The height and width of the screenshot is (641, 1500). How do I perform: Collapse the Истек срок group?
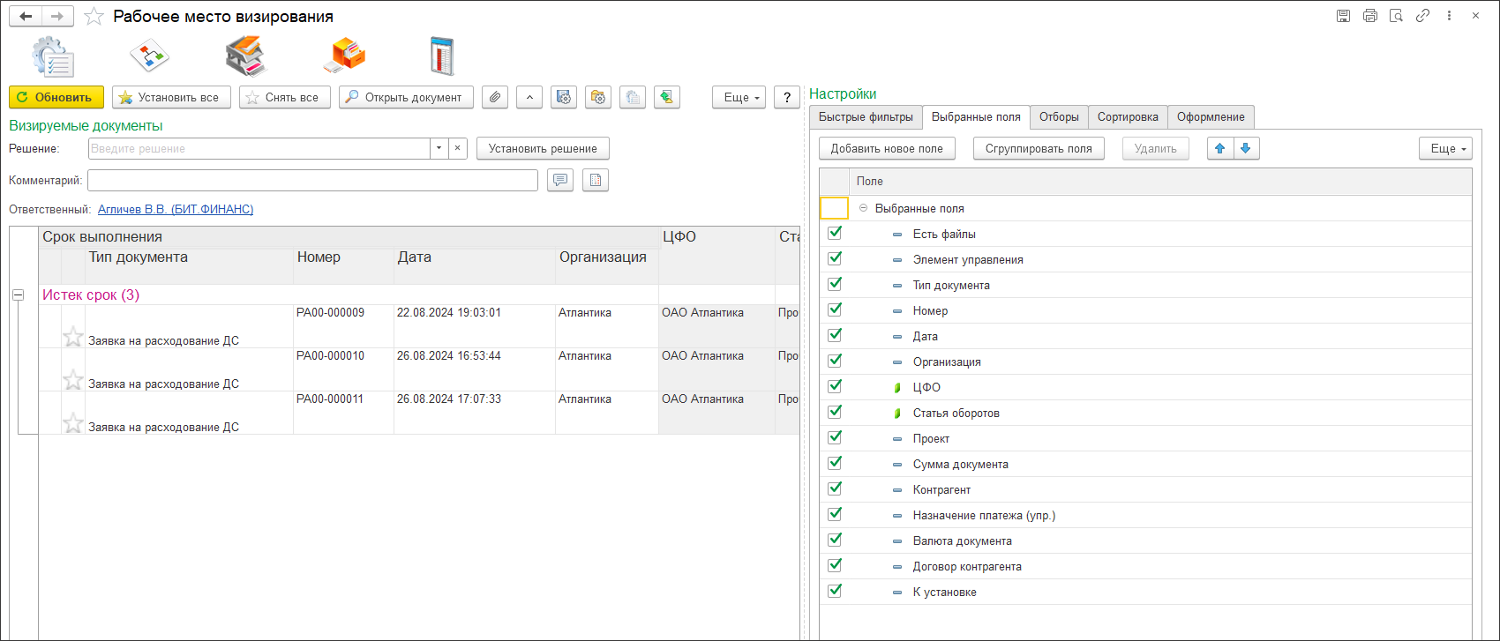18,296
